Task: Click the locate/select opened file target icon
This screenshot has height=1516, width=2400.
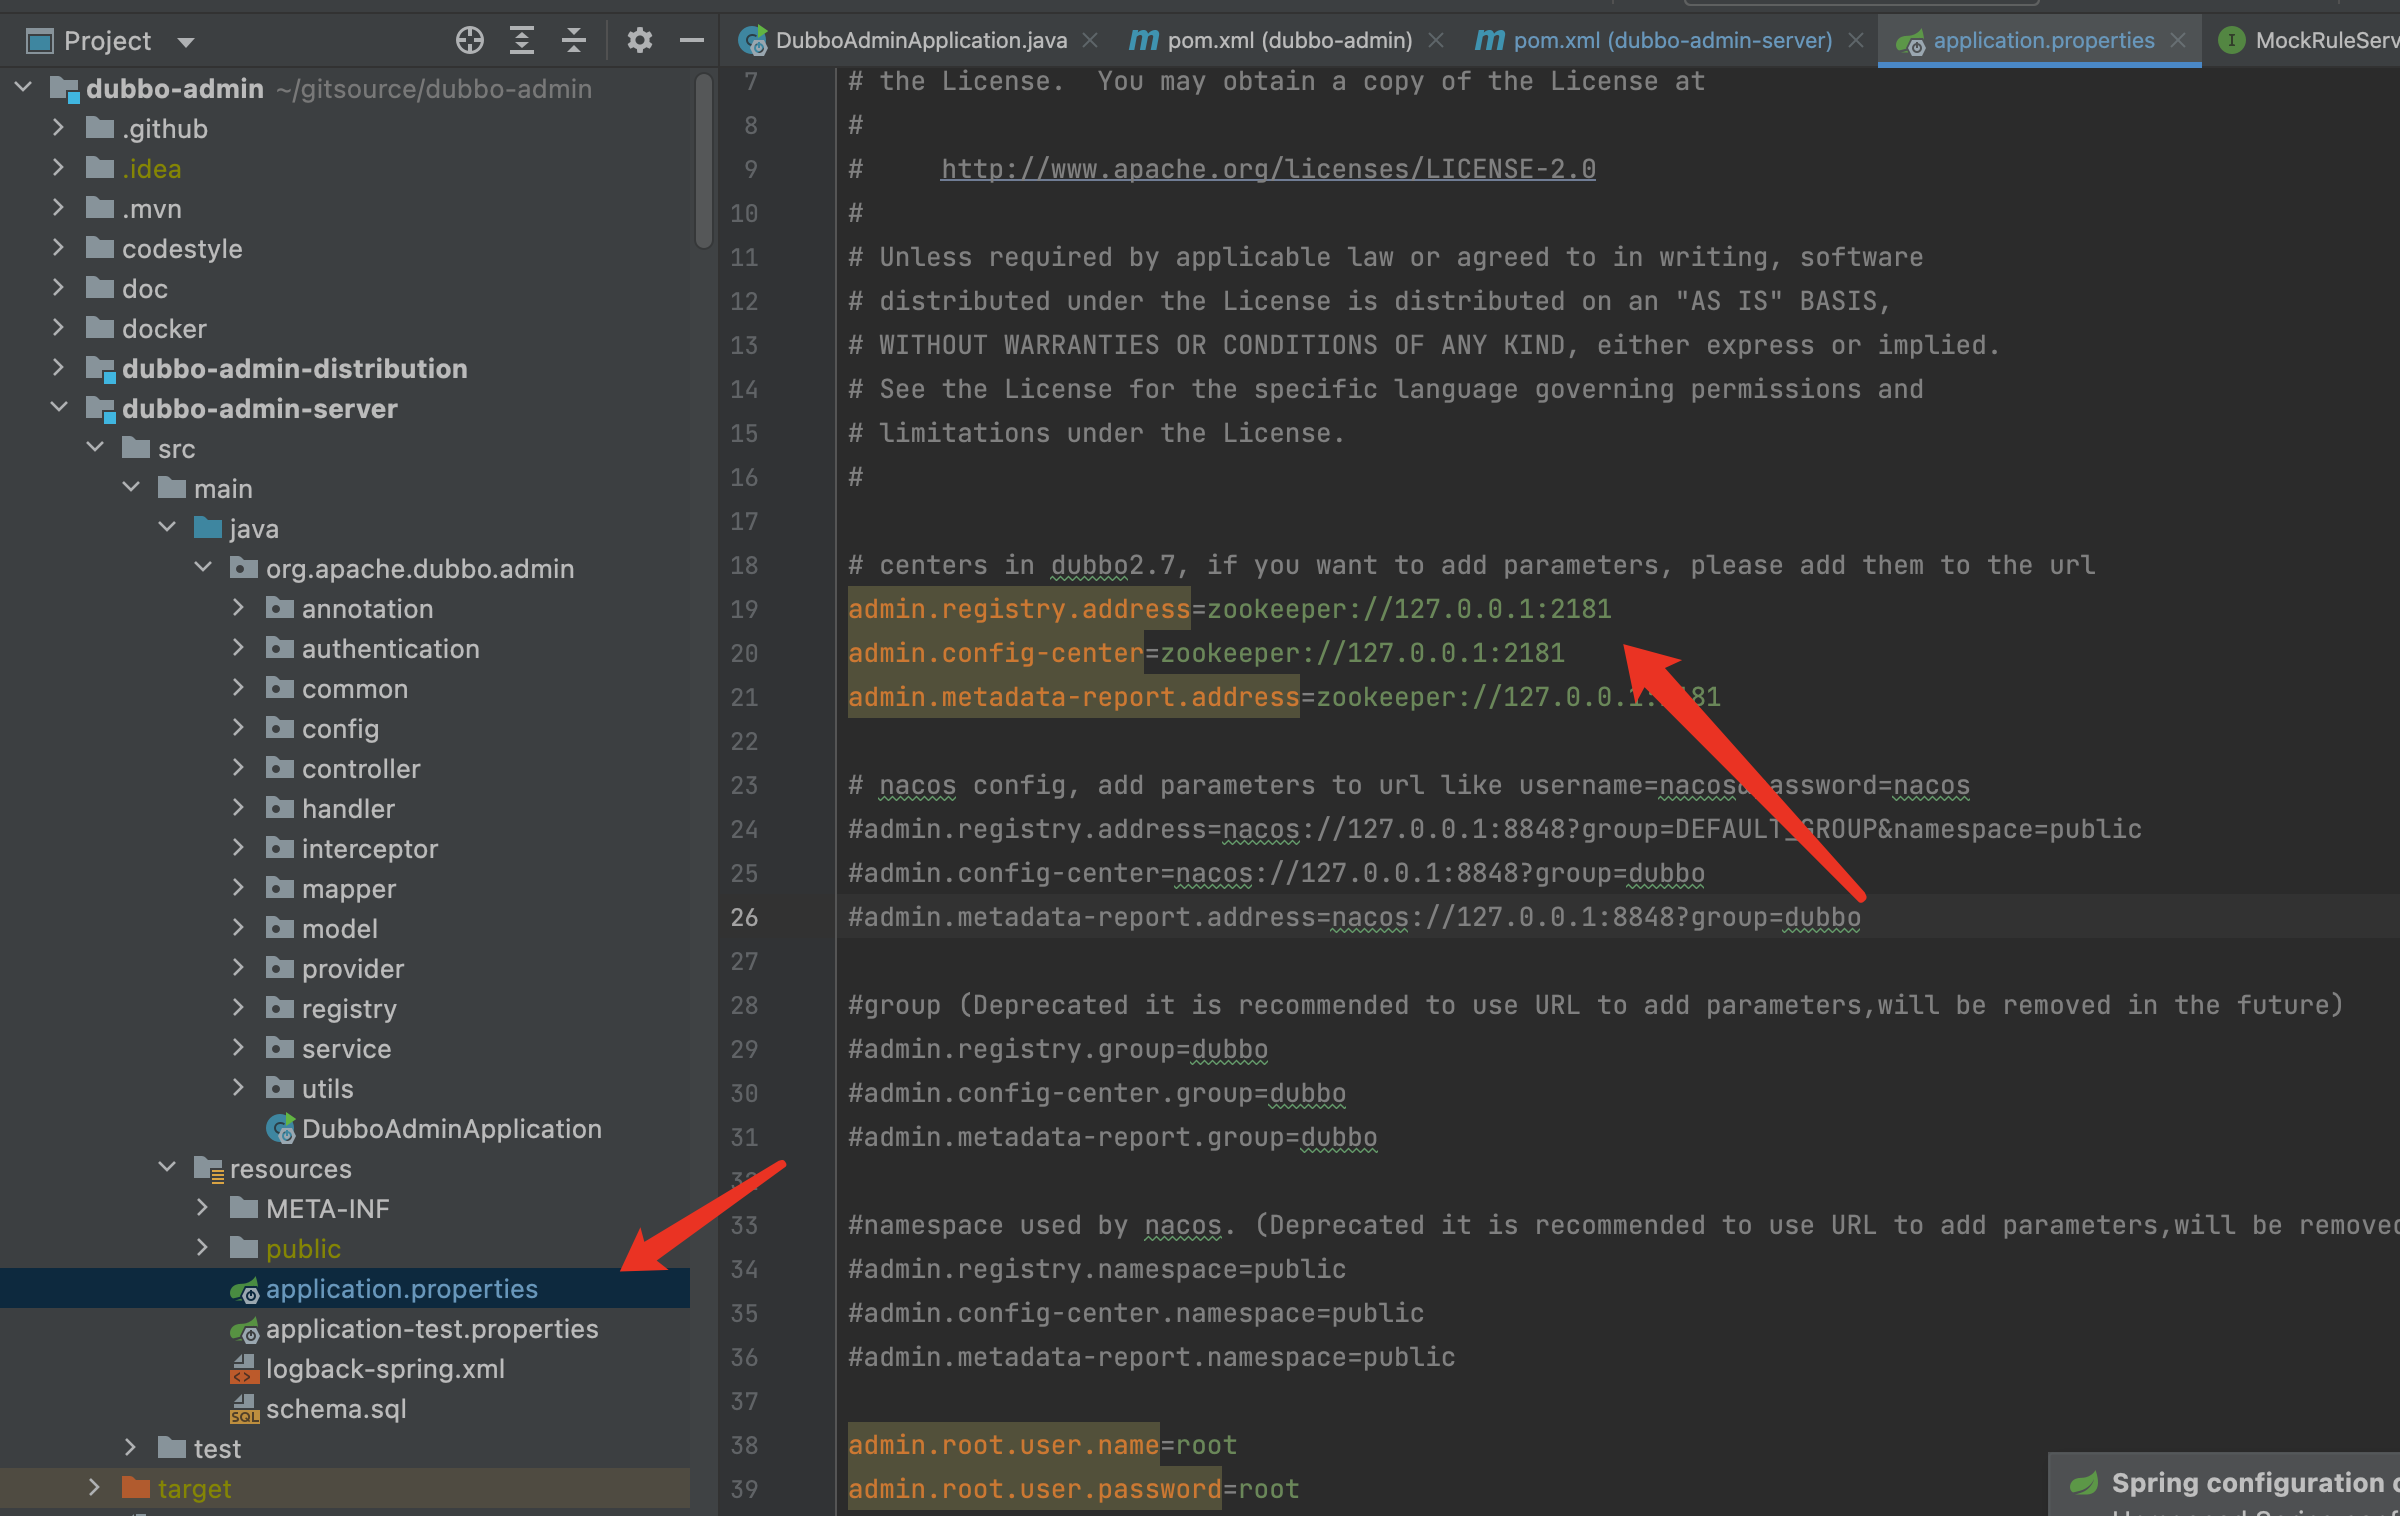Action: 469,40
